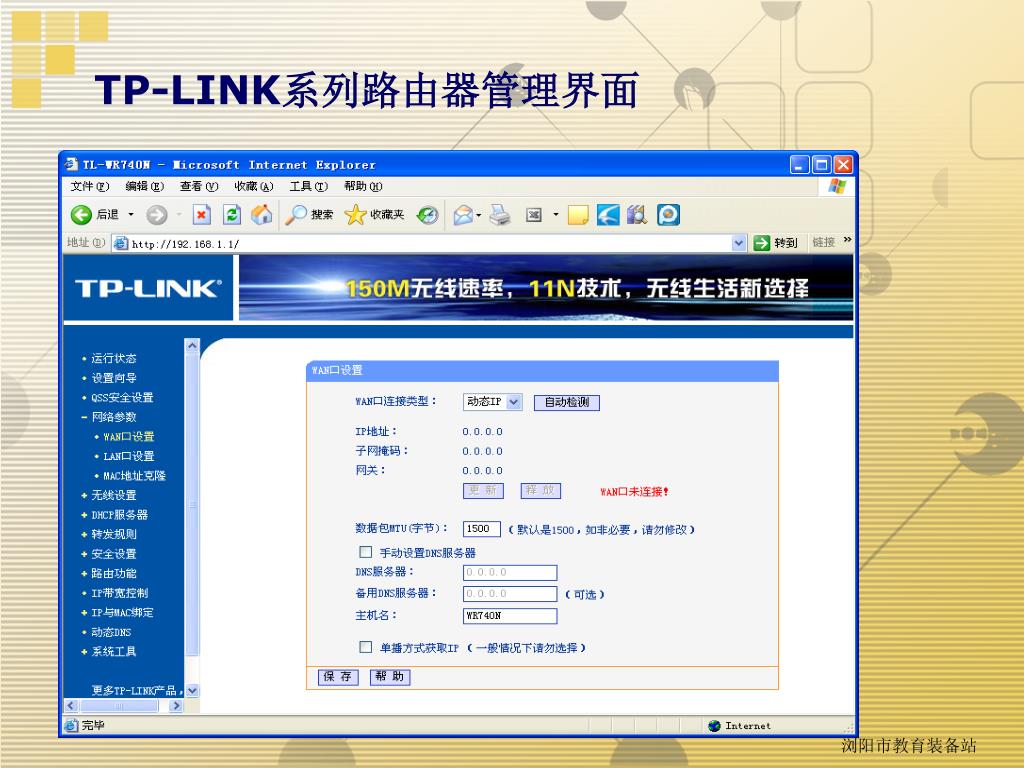The image size is (1024, 768).
Task: Click the Forward arrow icon
Action: (157, 214)
